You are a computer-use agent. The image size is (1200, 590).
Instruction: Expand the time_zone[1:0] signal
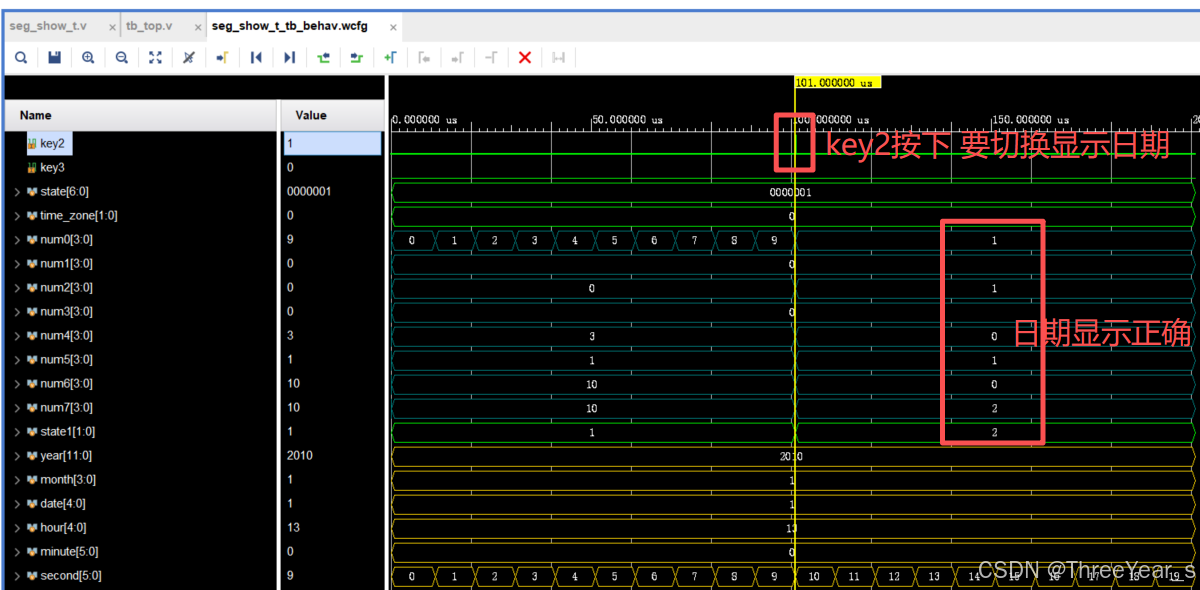[x=17, y=215]
